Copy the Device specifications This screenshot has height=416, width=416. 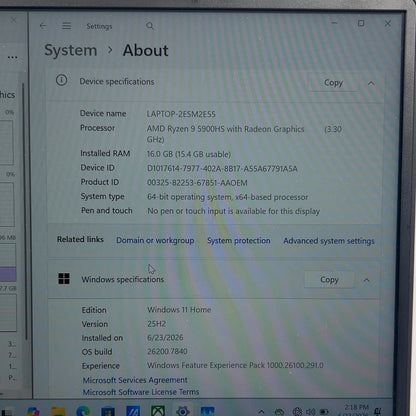[x=333, y=82]
